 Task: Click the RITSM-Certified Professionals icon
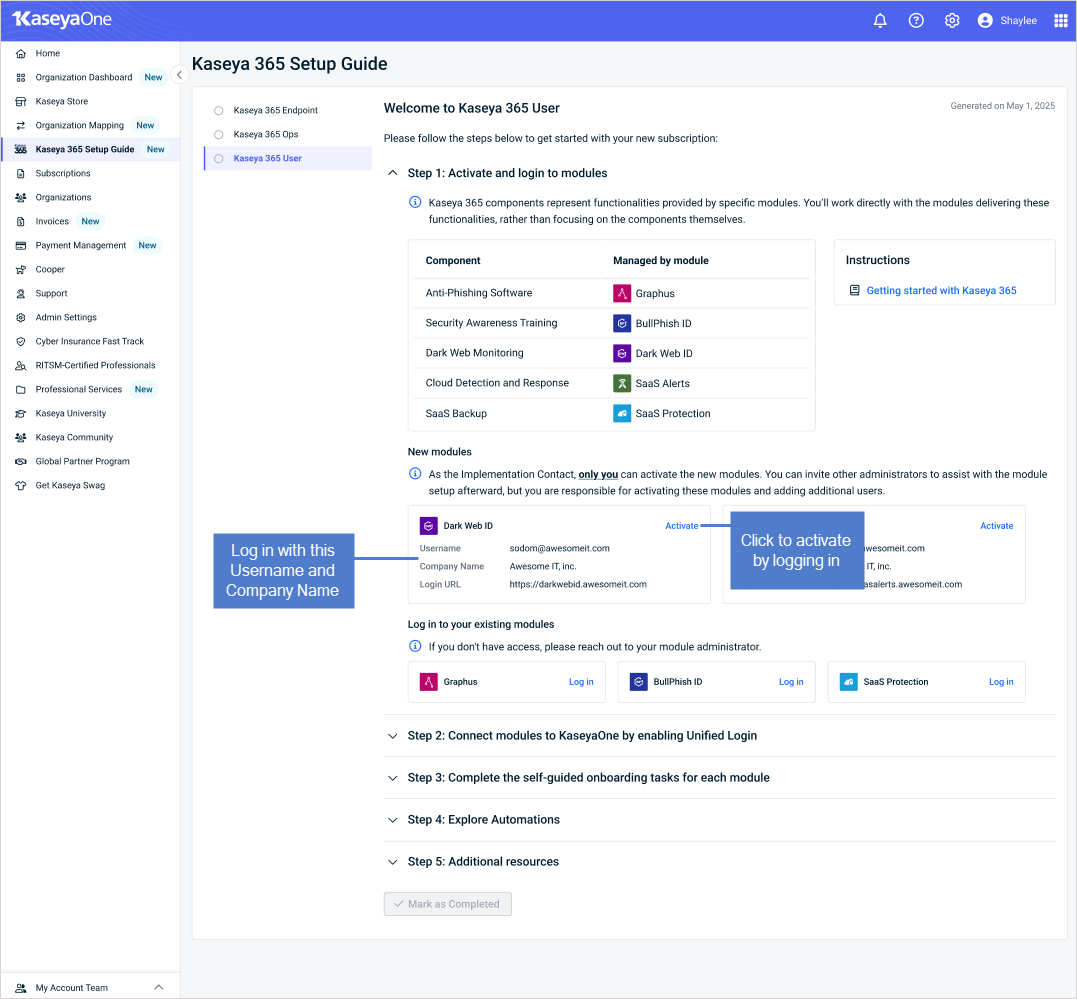21,366
